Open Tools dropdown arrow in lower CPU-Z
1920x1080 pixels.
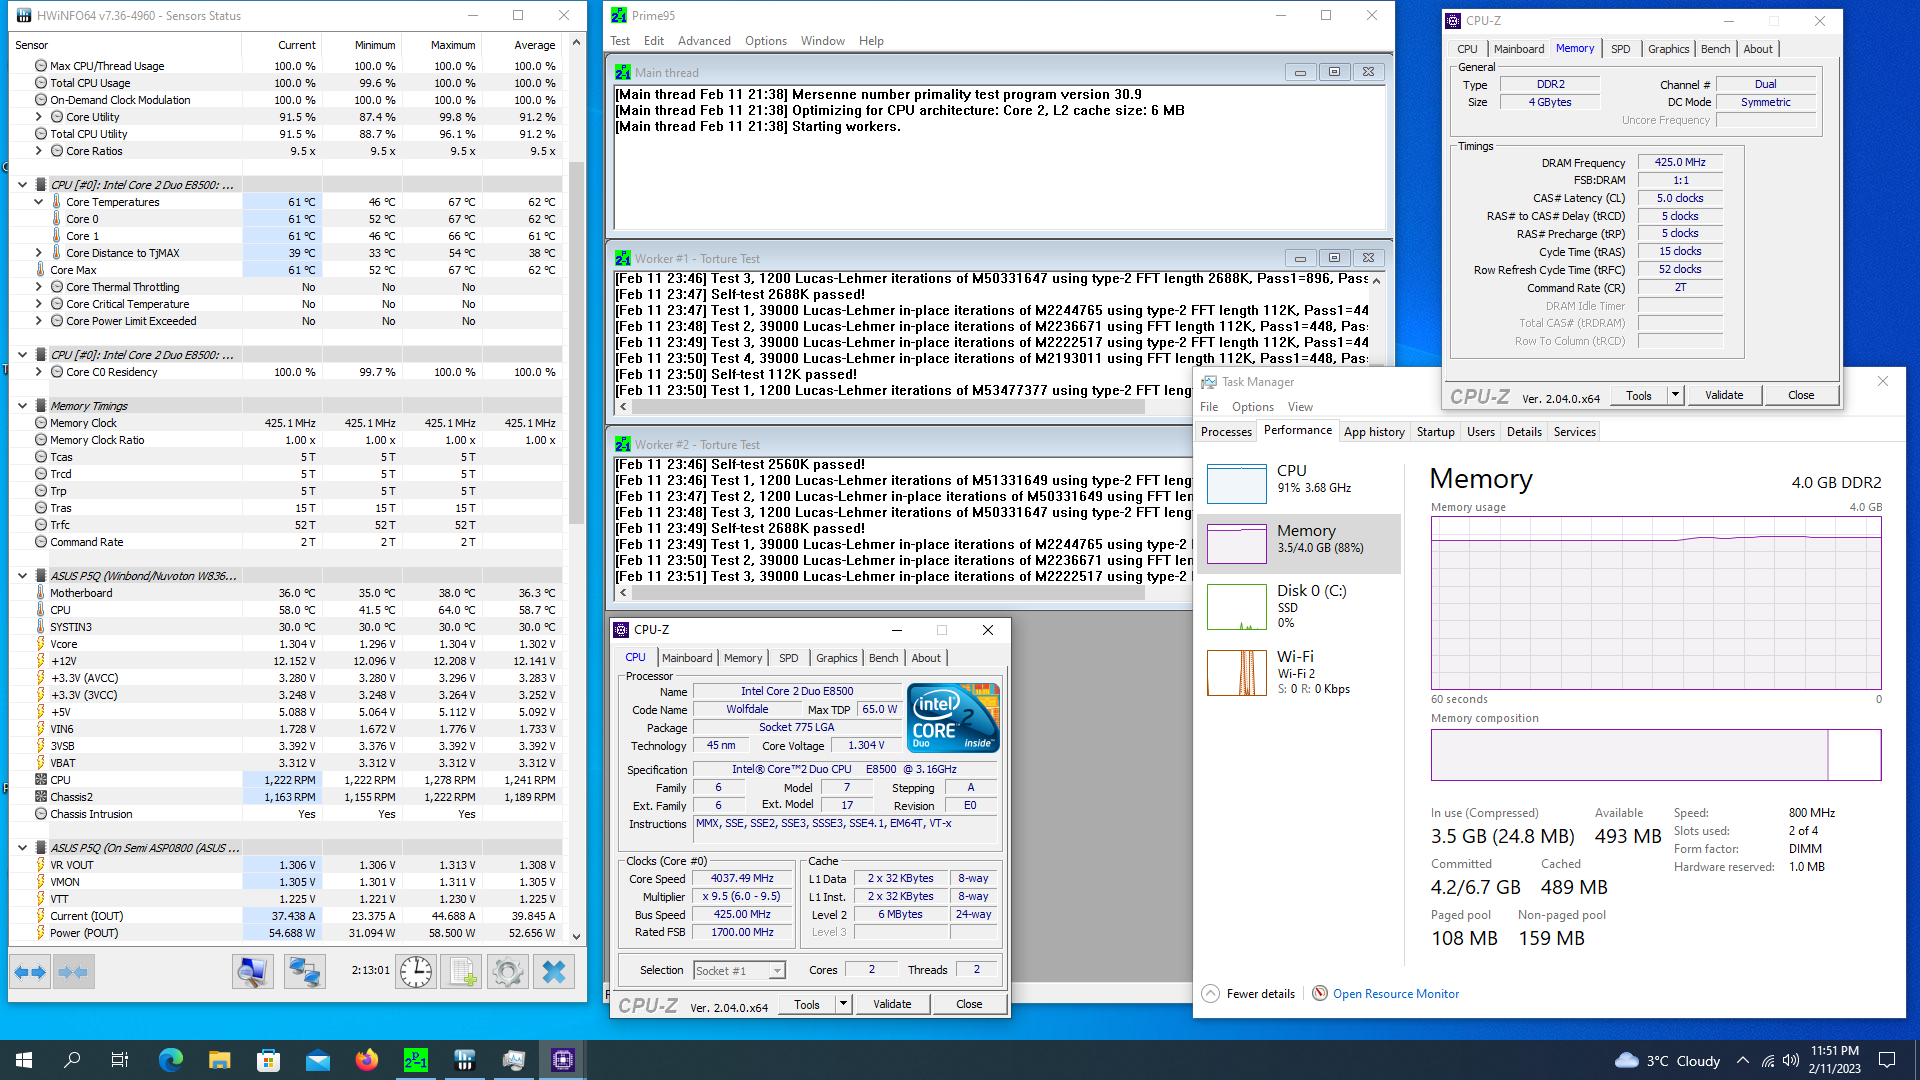tap(843, 1004)
